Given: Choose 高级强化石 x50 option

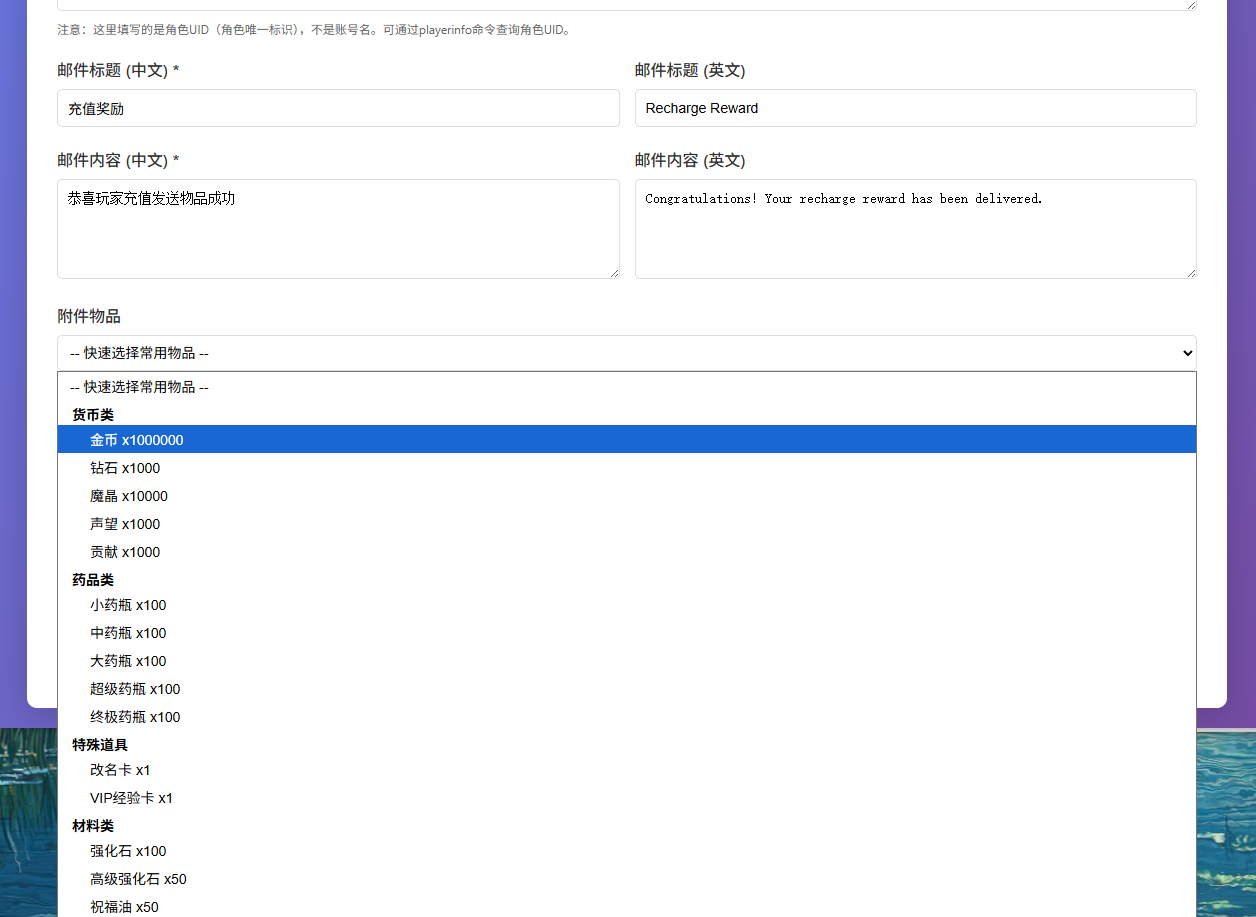Looking at the screenshot, I should [x=138, y=879].
